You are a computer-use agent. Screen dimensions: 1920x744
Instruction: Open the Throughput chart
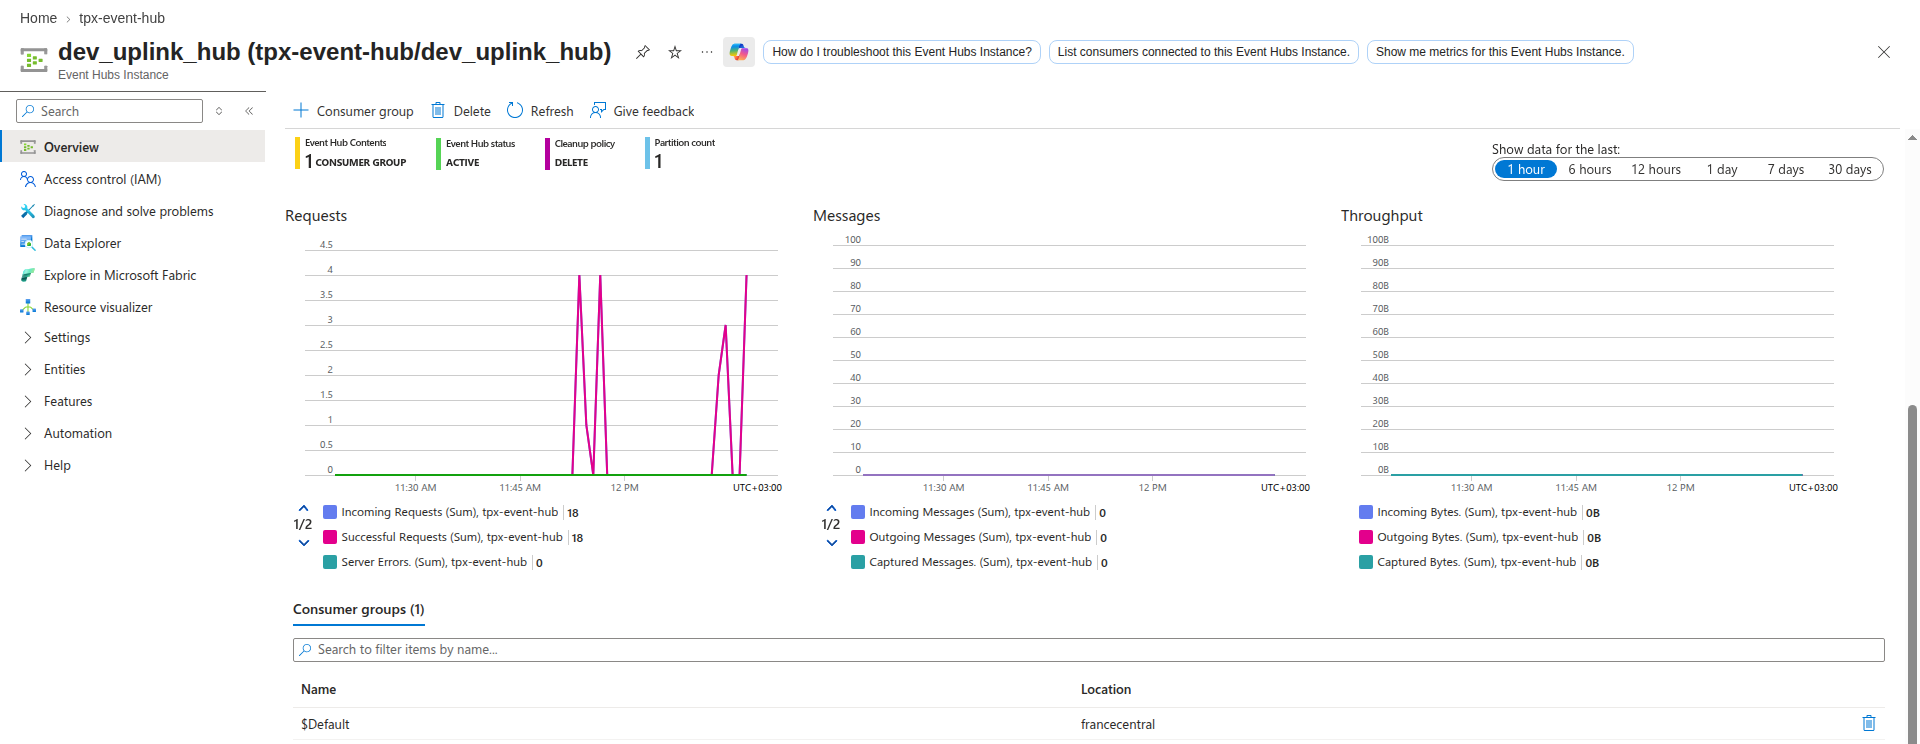[1597, 360]
